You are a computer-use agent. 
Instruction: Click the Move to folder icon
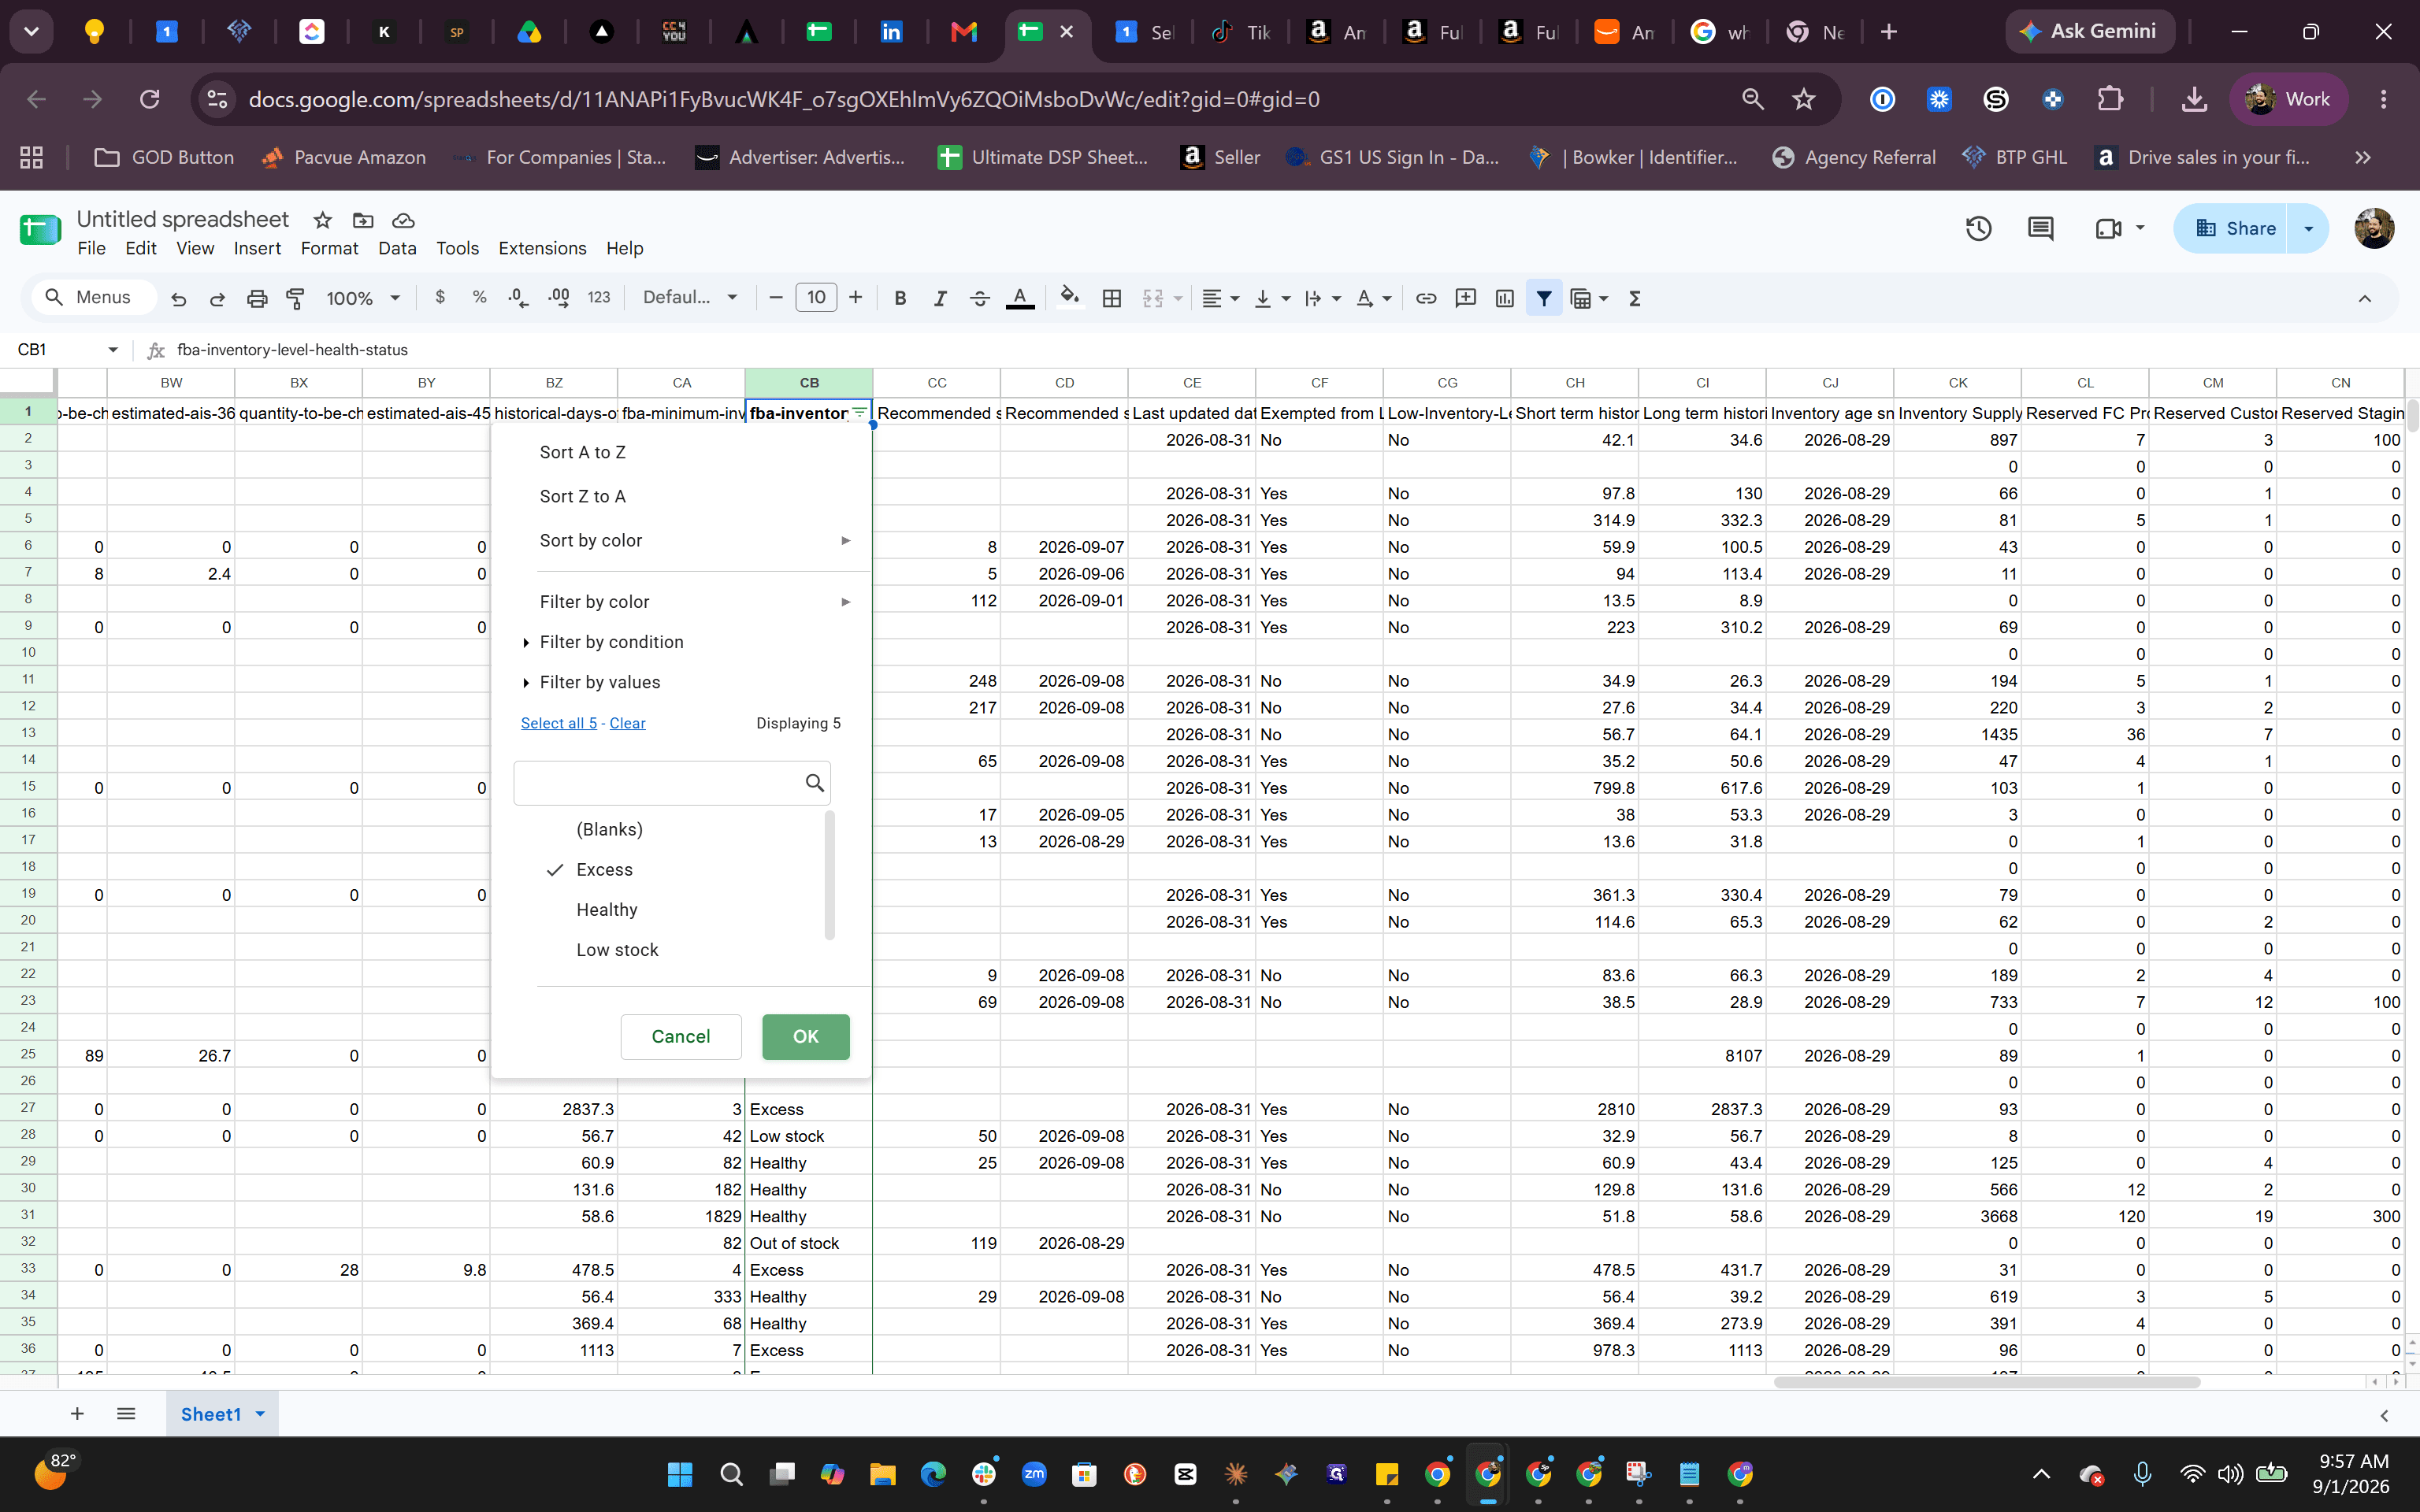(x=363, y=220)
